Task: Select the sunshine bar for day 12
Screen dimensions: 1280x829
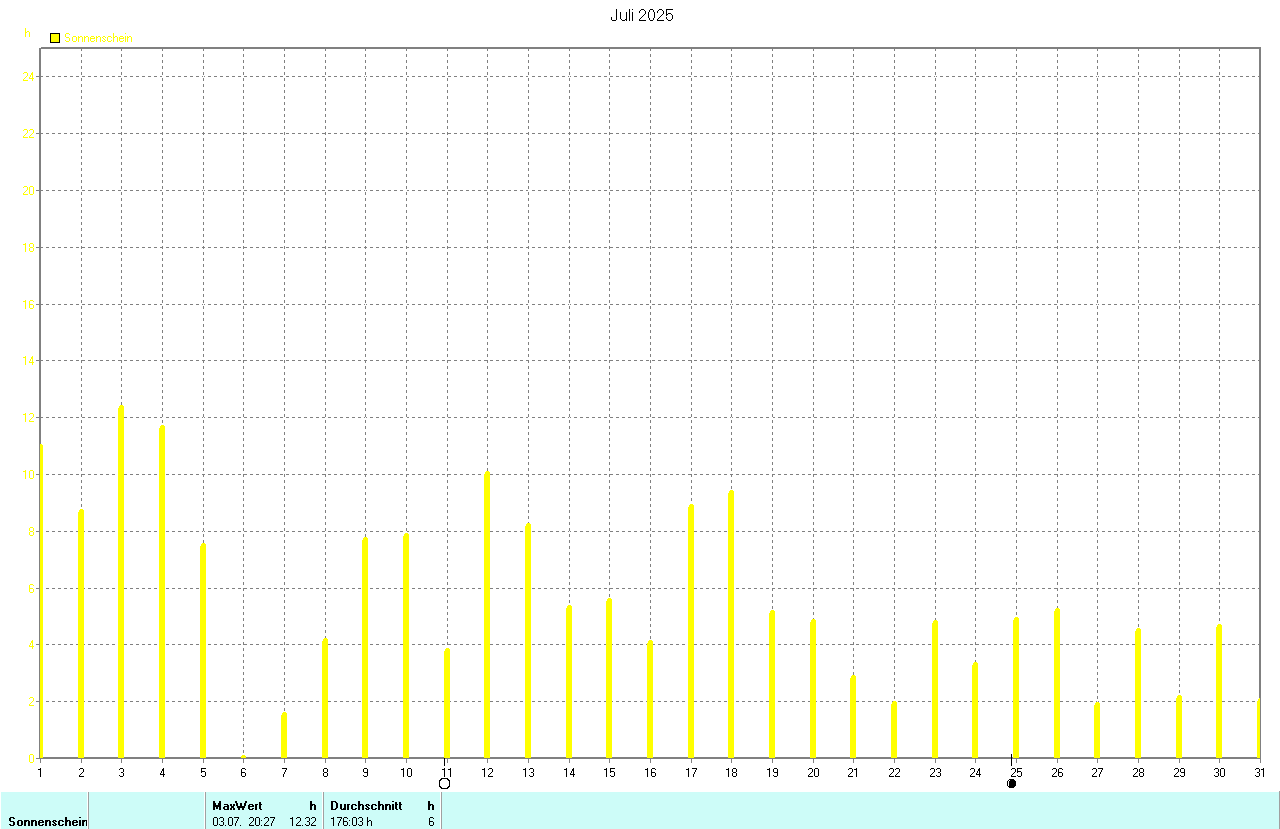Action: [487, 614]
